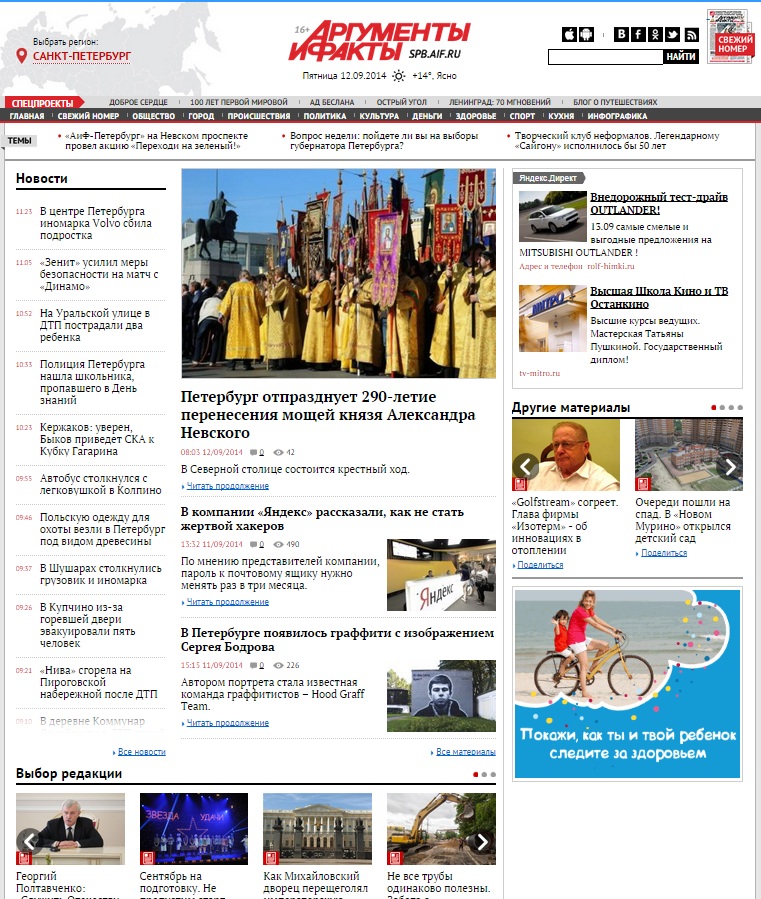Click views eye icon under Яндекс article
Viewport: 761px width, 899px height.
click(x=278, y=544)
